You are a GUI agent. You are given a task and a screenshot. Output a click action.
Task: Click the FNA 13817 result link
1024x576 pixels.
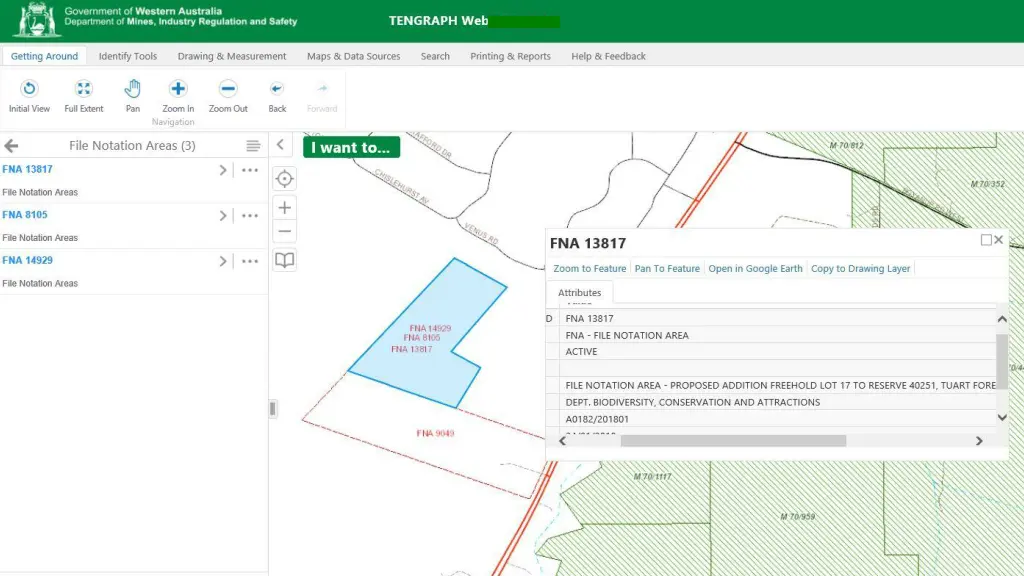point(27,169)
